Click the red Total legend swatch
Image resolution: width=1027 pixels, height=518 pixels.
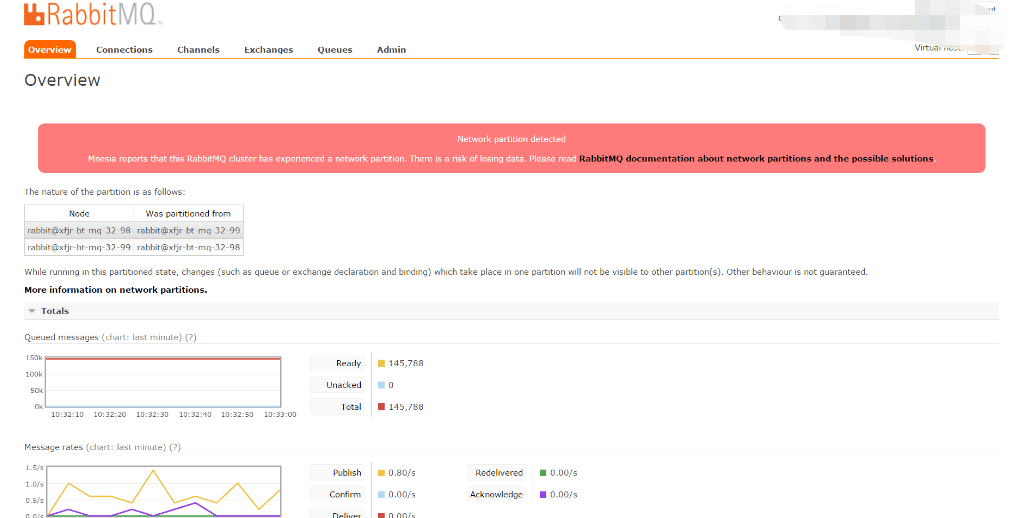[x=381, y=407]
